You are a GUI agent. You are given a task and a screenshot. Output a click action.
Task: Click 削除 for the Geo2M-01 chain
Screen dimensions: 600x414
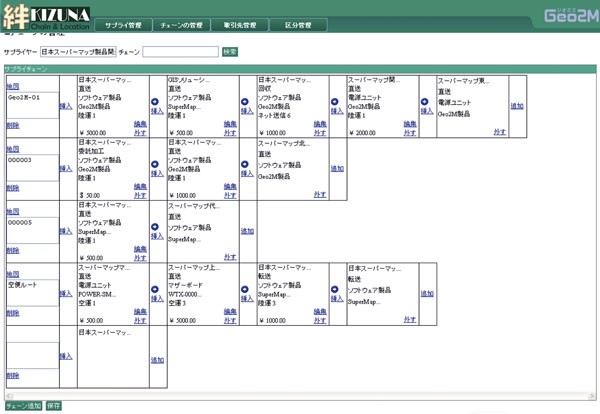point(13,126)
